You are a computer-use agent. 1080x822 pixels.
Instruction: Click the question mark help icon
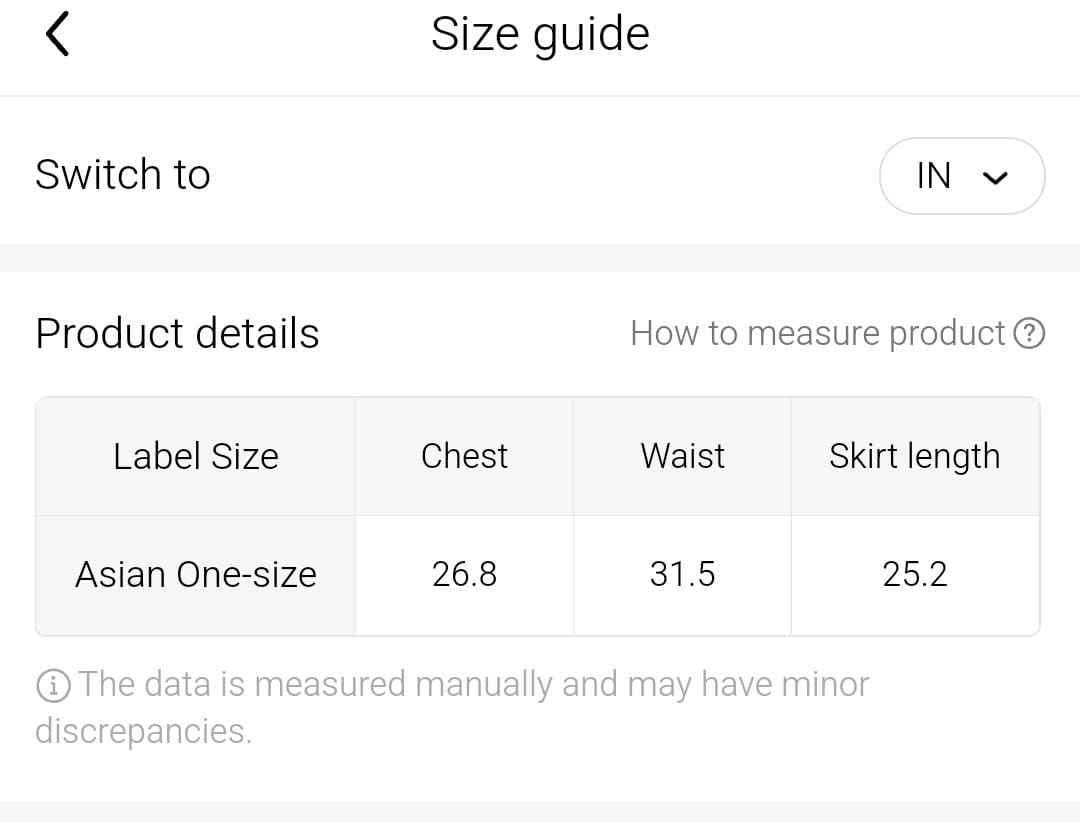(x=1029, y=333)
